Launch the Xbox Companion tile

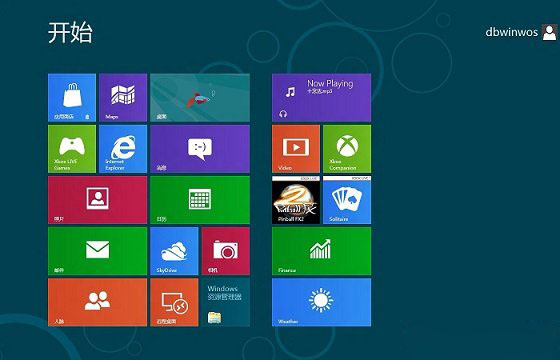(347, 149)
